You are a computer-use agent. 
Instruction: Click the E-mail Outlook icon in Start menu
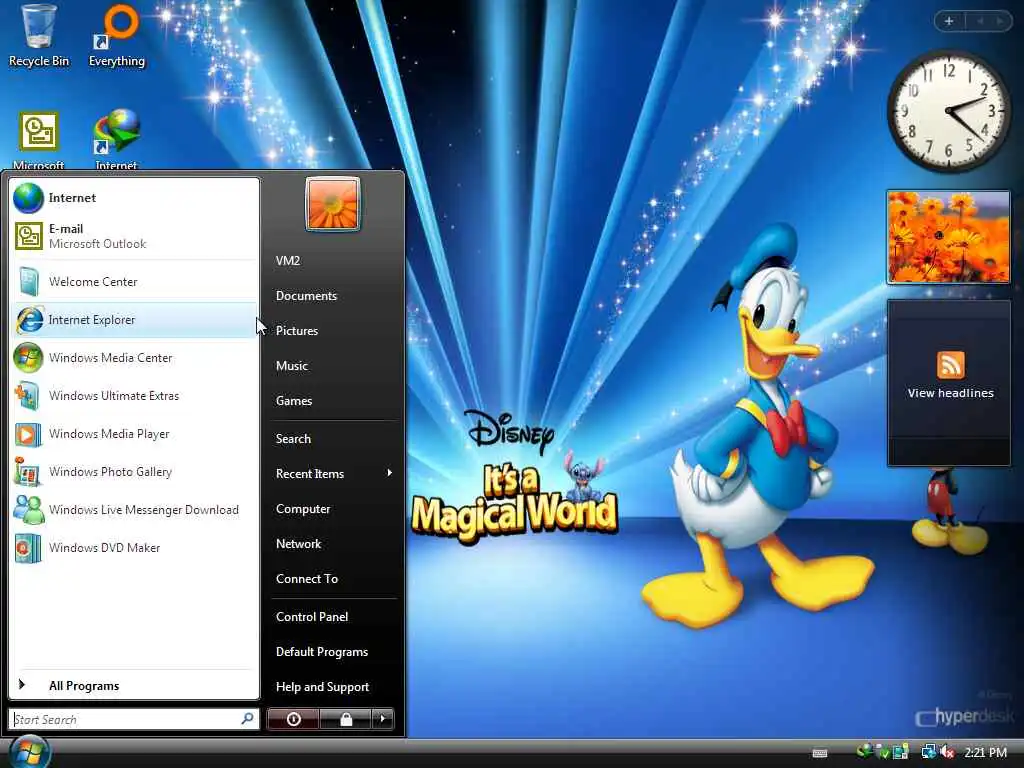29,236
